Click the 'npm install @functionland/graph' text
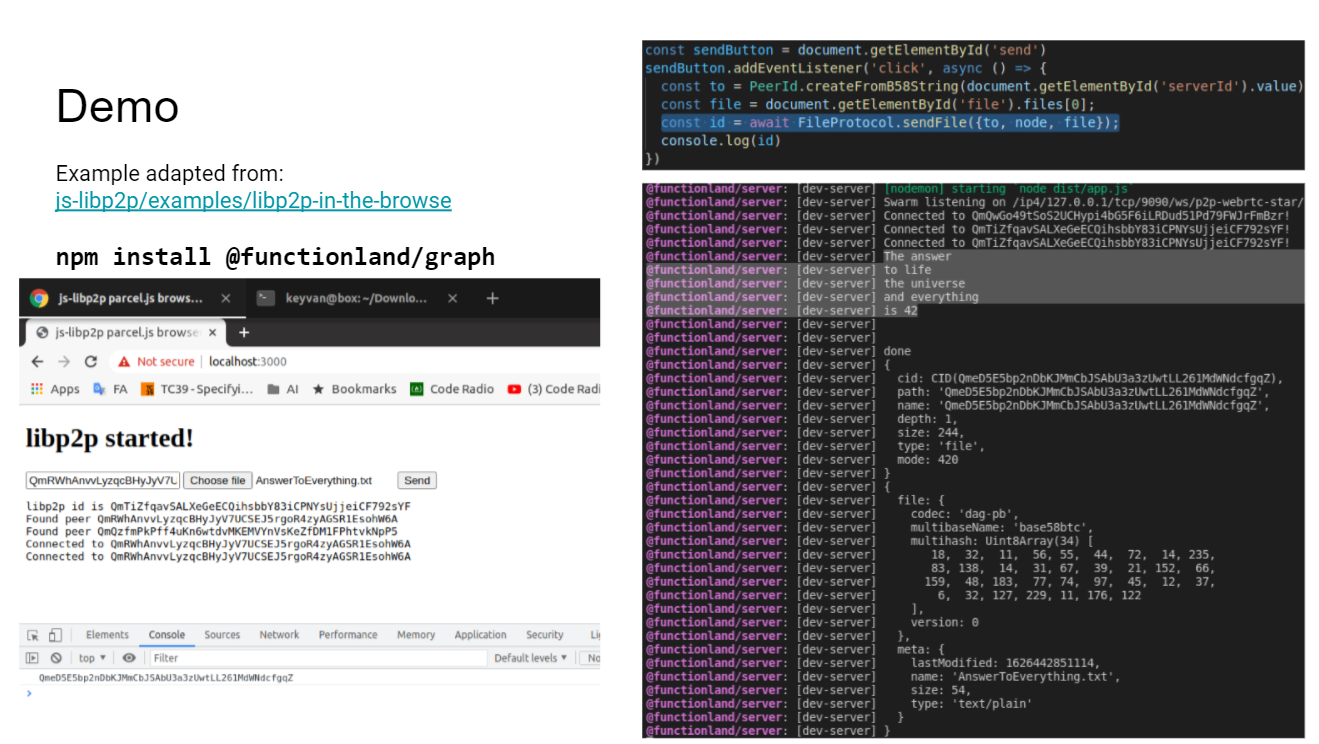This screenshot has height=744, width=1319. (x=275, y=257)
